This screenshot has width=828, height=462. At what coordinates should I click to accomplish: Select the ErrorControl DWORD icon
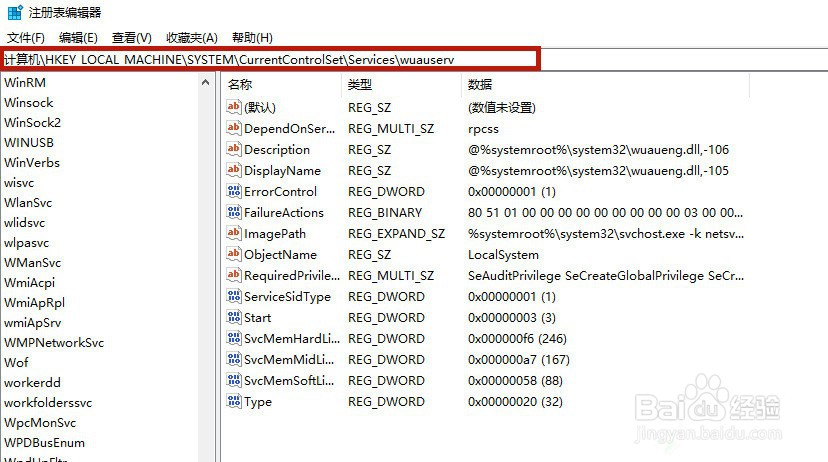[233, 191]
